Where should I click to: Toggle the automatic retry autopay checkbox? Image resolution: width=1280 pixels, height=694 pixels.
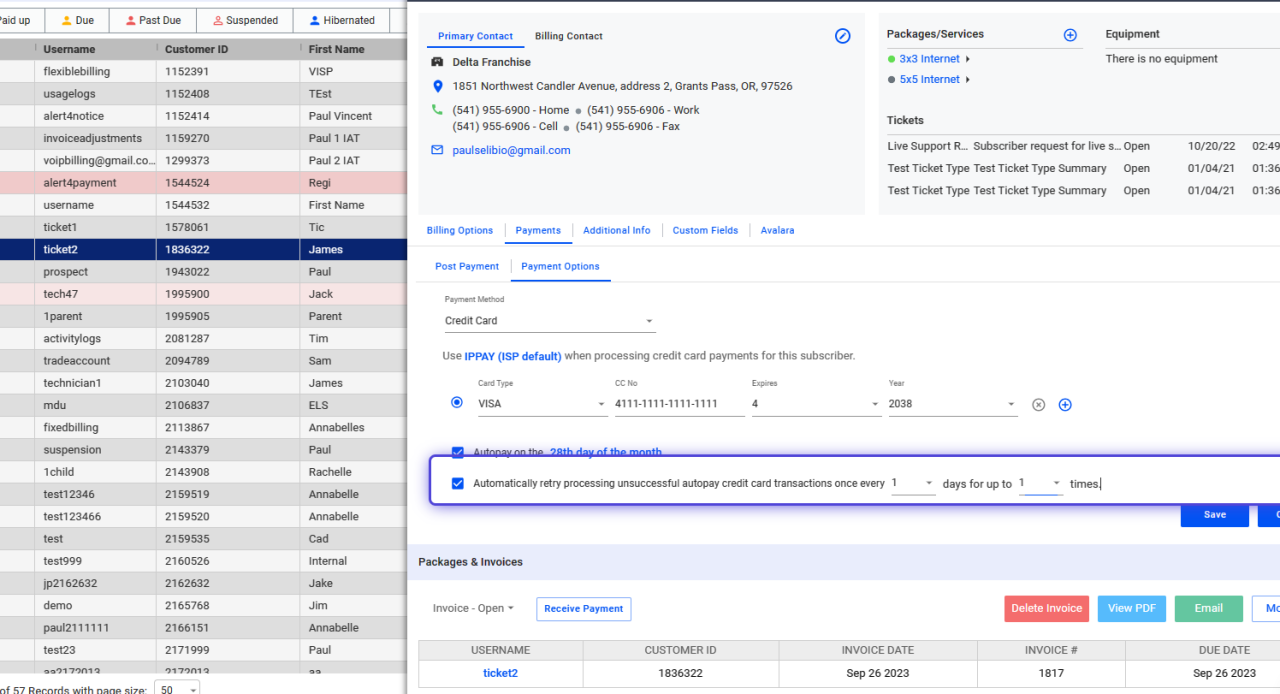[457, 483]
